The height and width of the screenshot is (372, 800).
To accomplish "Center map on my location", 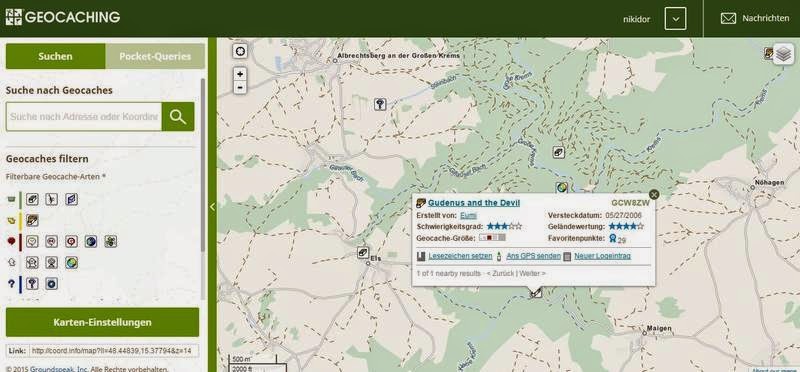I will (x=240, y=51).
